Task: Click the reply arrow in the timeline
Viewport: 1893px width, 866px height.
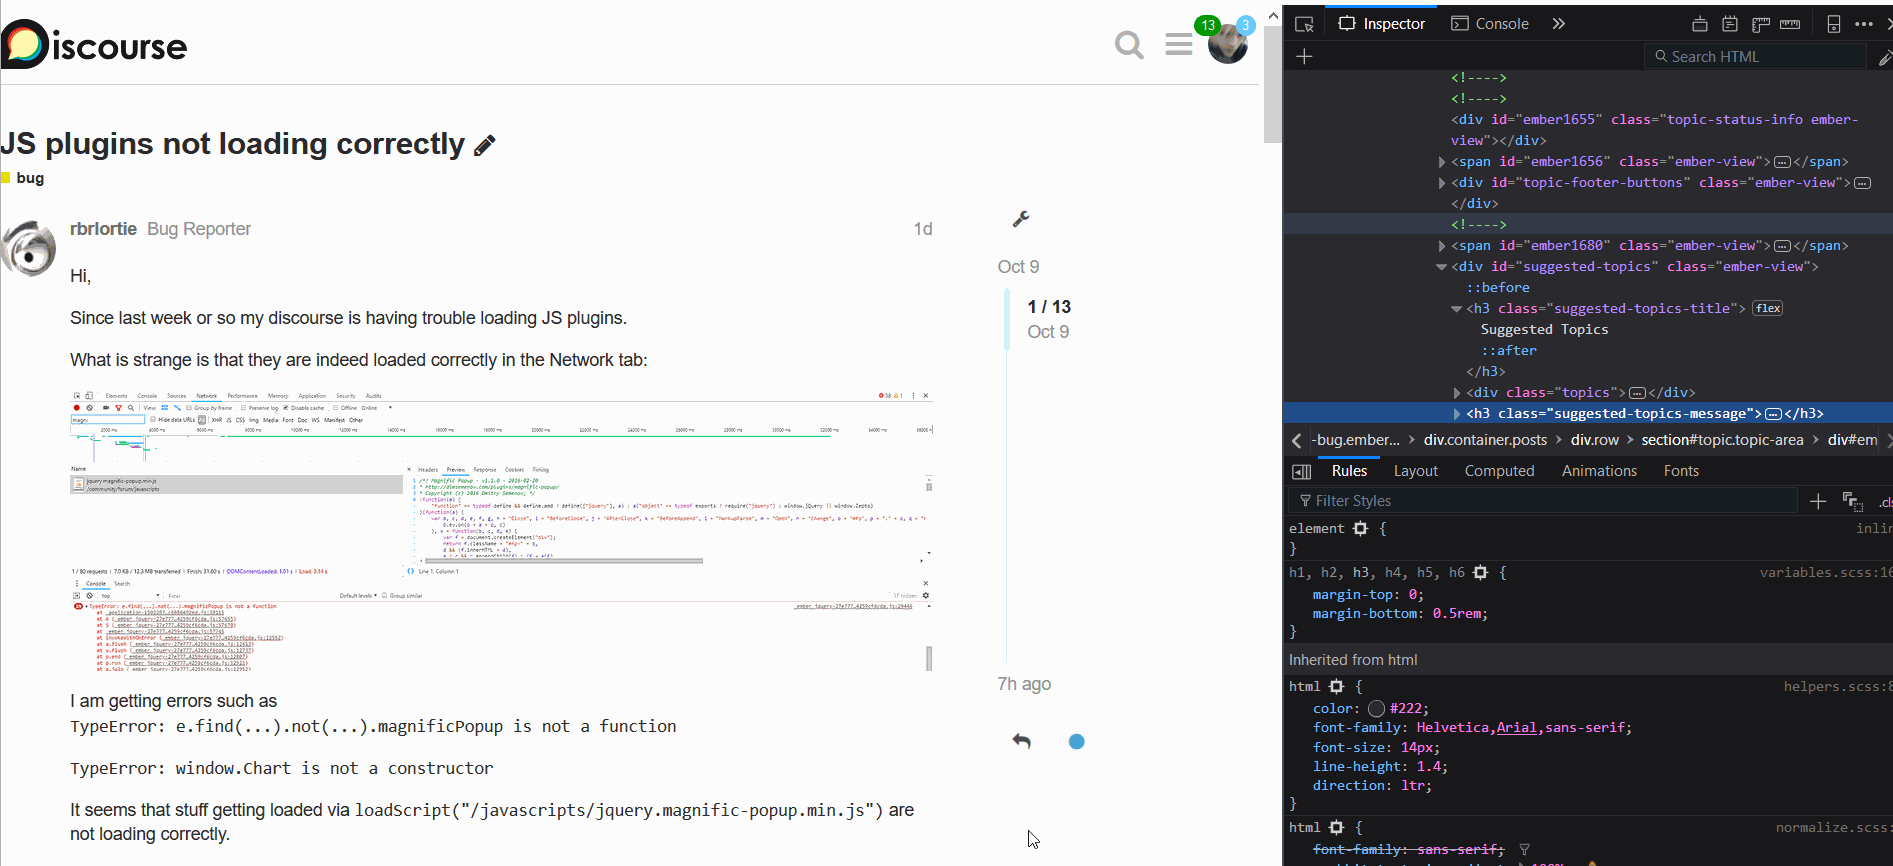Action: [x=1021, y=741]
